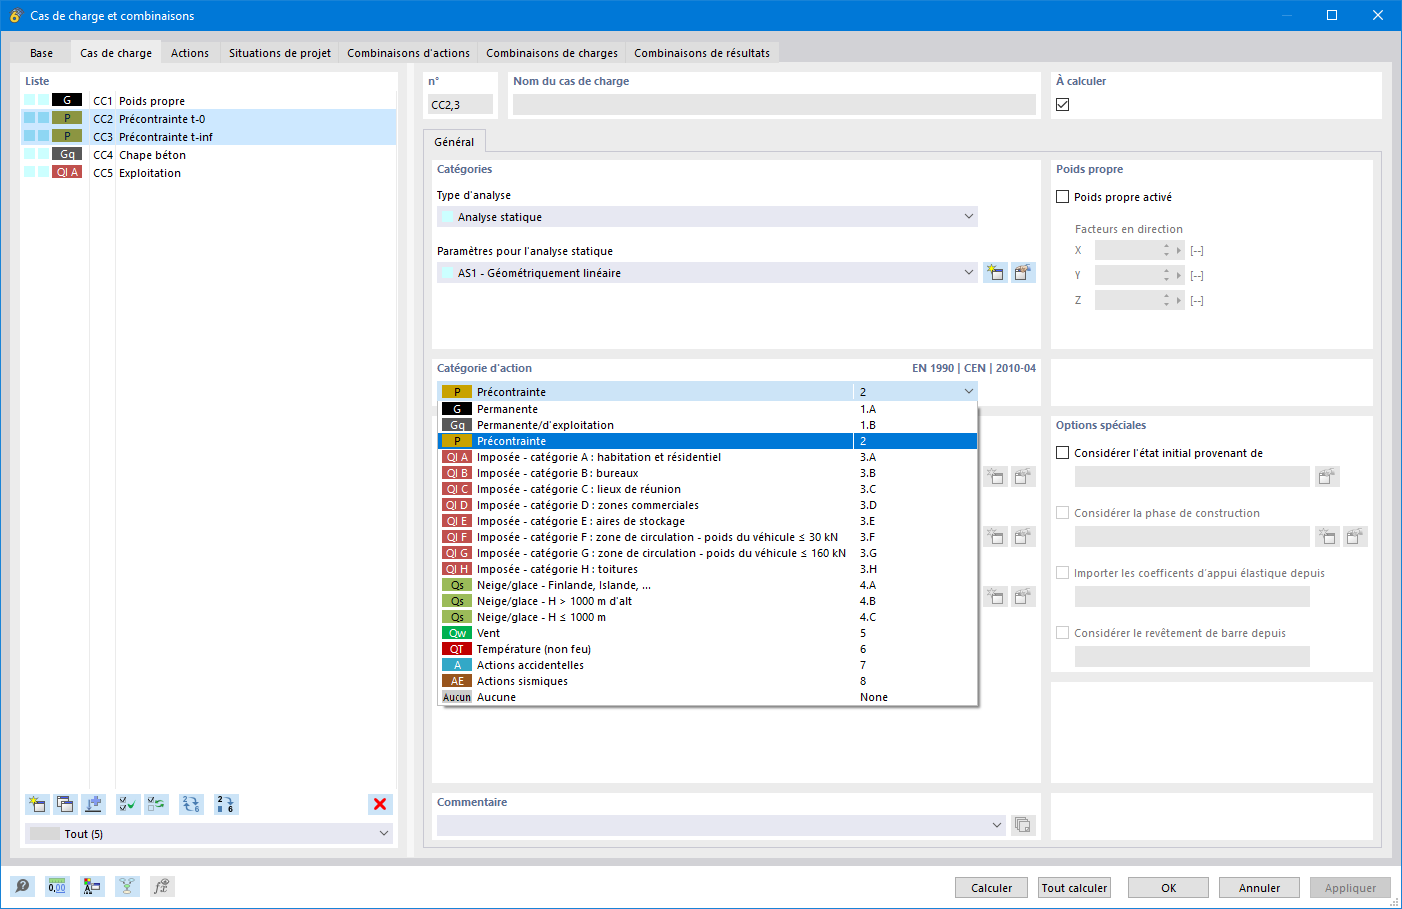Viewport: 1402px width, 909px height.
Task: Pick Actions sismiques option
Action: click(x=707, y=681)
